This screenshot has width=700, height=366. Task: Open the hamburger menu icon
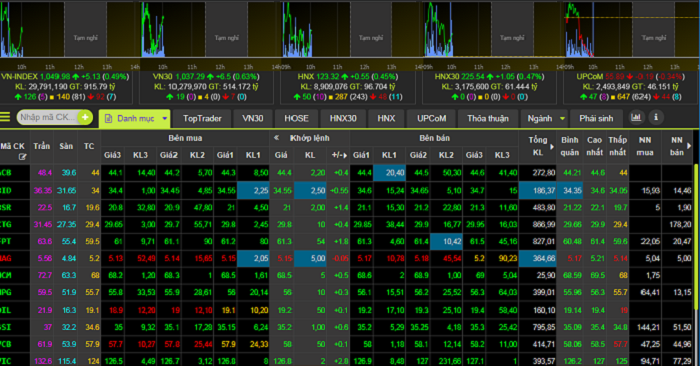tap(5, 117)
